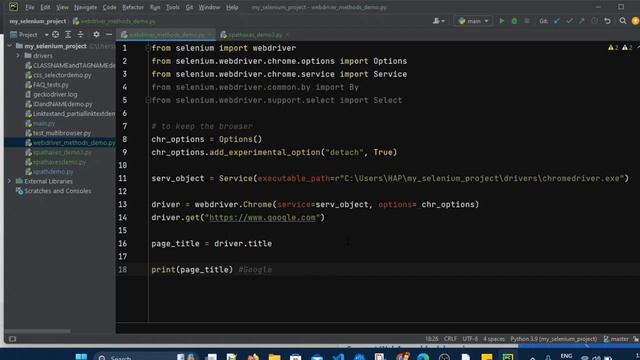The image size is (640, 360).
Task: Select opened file with the locate target icon
Action: point(56,35)
